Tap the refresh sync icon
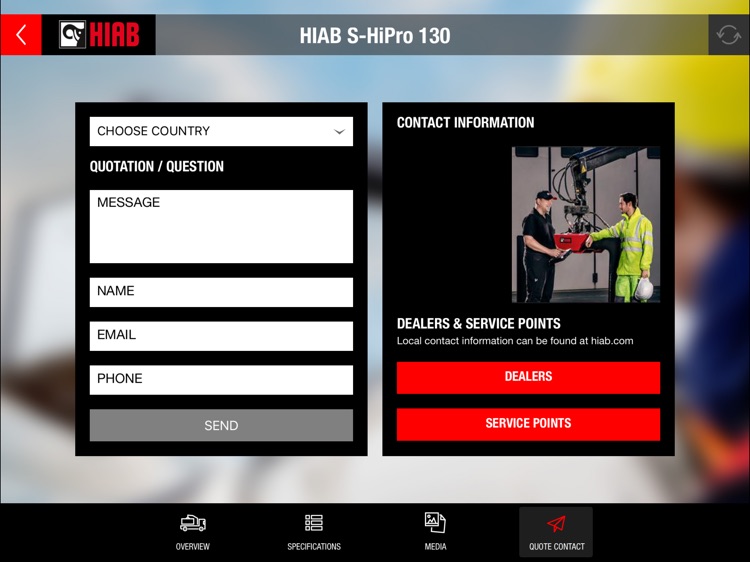Viewport: 750px width, 562px height. [728, 35]
